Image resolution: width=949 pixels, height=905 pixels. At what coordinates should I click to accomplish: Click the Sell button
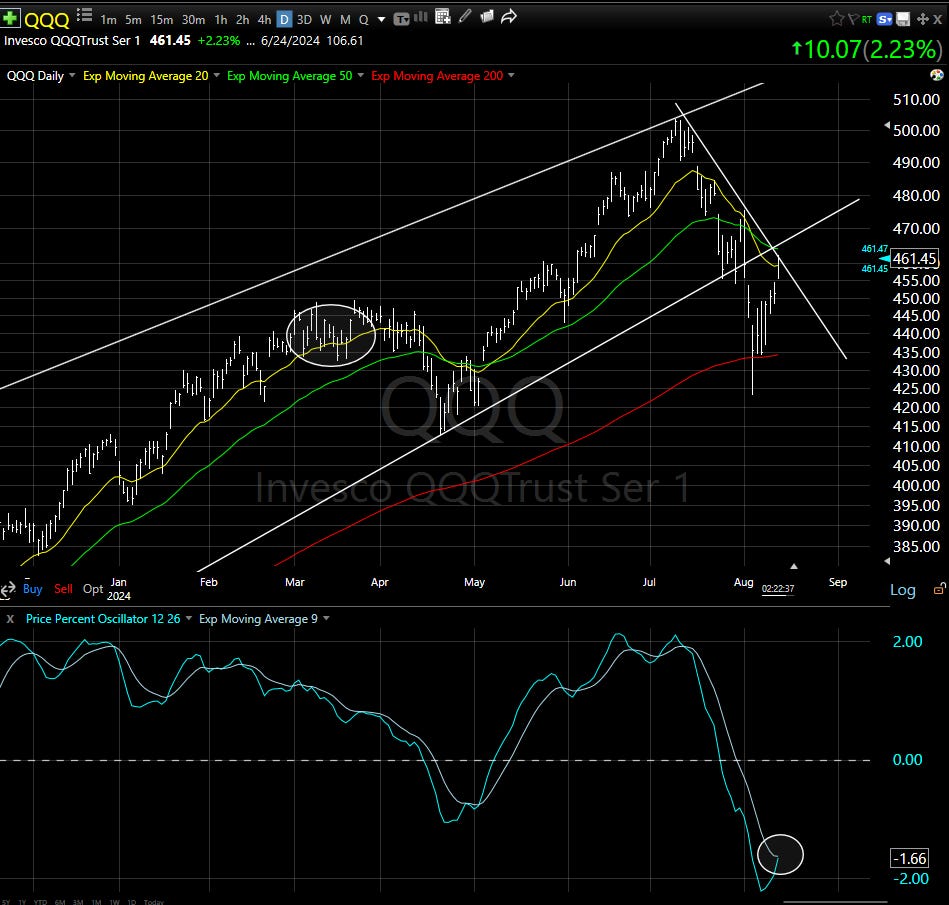point(63,589)
